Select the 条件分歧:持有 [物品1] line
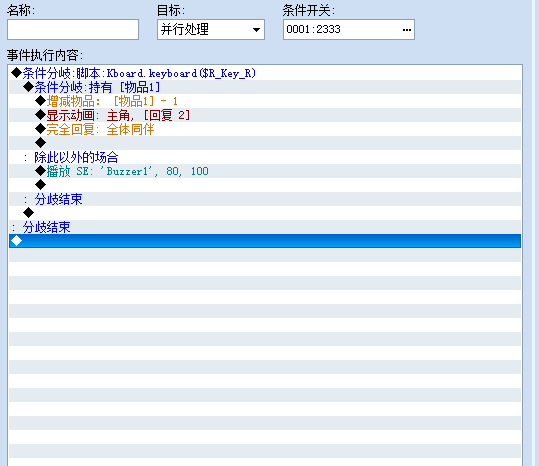Image resolution: width=539 pixels, height=466 pixels. pos(265,87)
